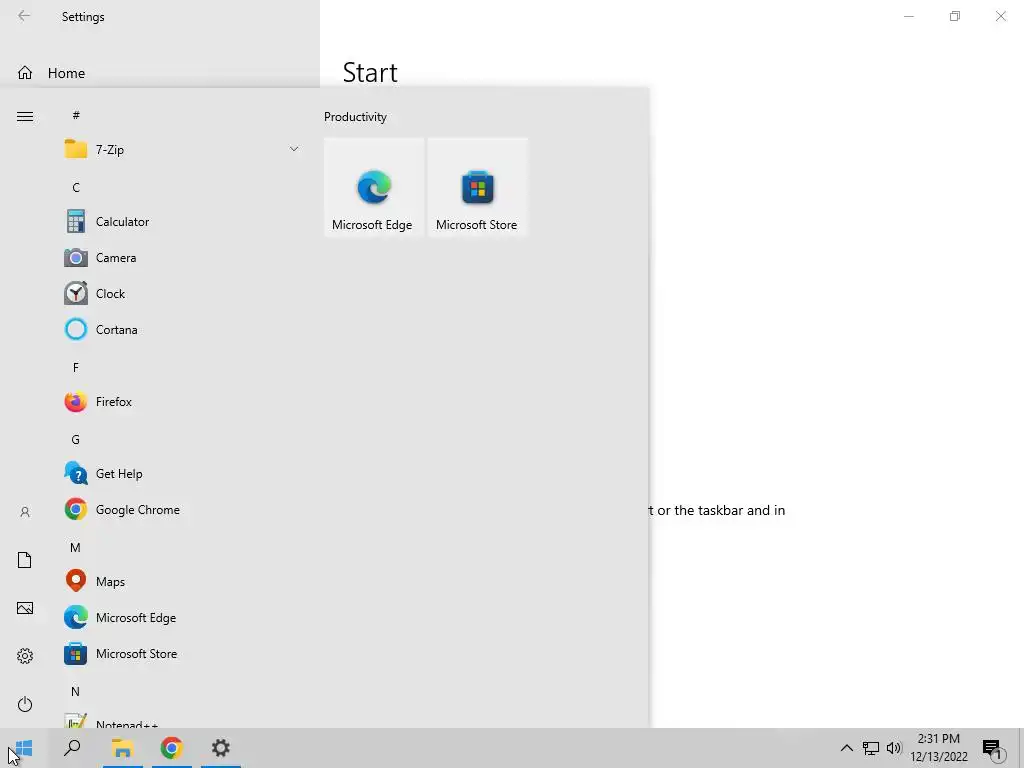
Task: Launch Microsoft Edge from the app list
Action: [183, 617]
